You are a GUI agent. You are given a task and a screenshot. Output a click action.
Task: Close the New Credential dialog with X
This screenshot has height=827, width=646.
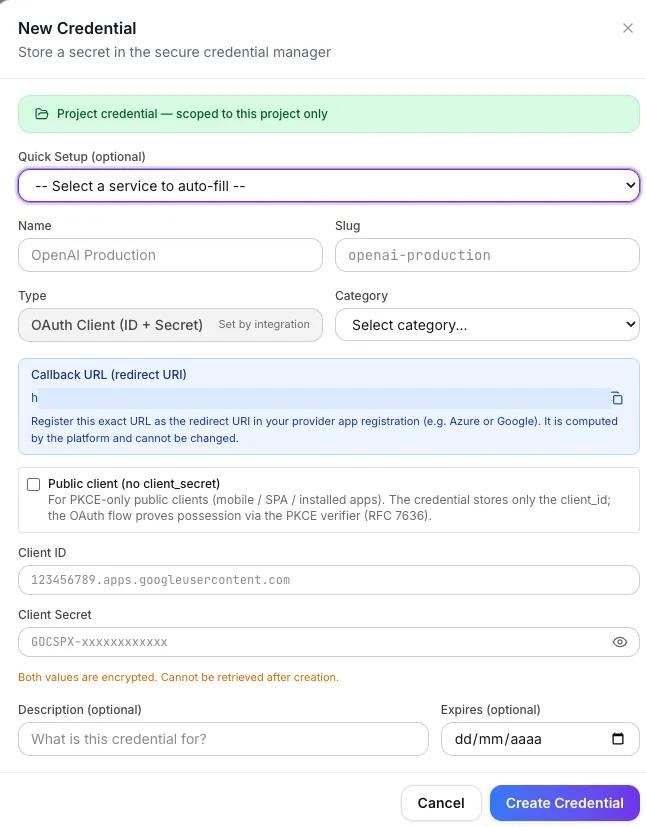(628, 28)
